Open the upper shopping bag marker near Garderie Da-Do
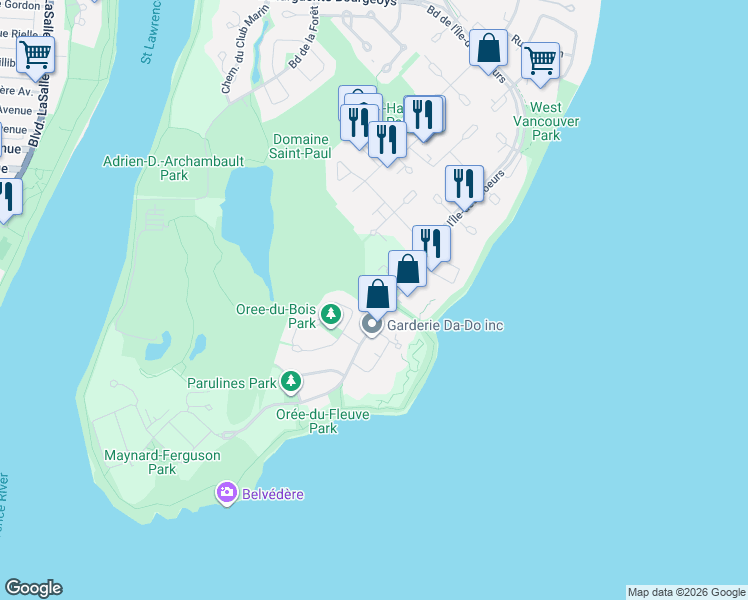 (x=407, y=270)
